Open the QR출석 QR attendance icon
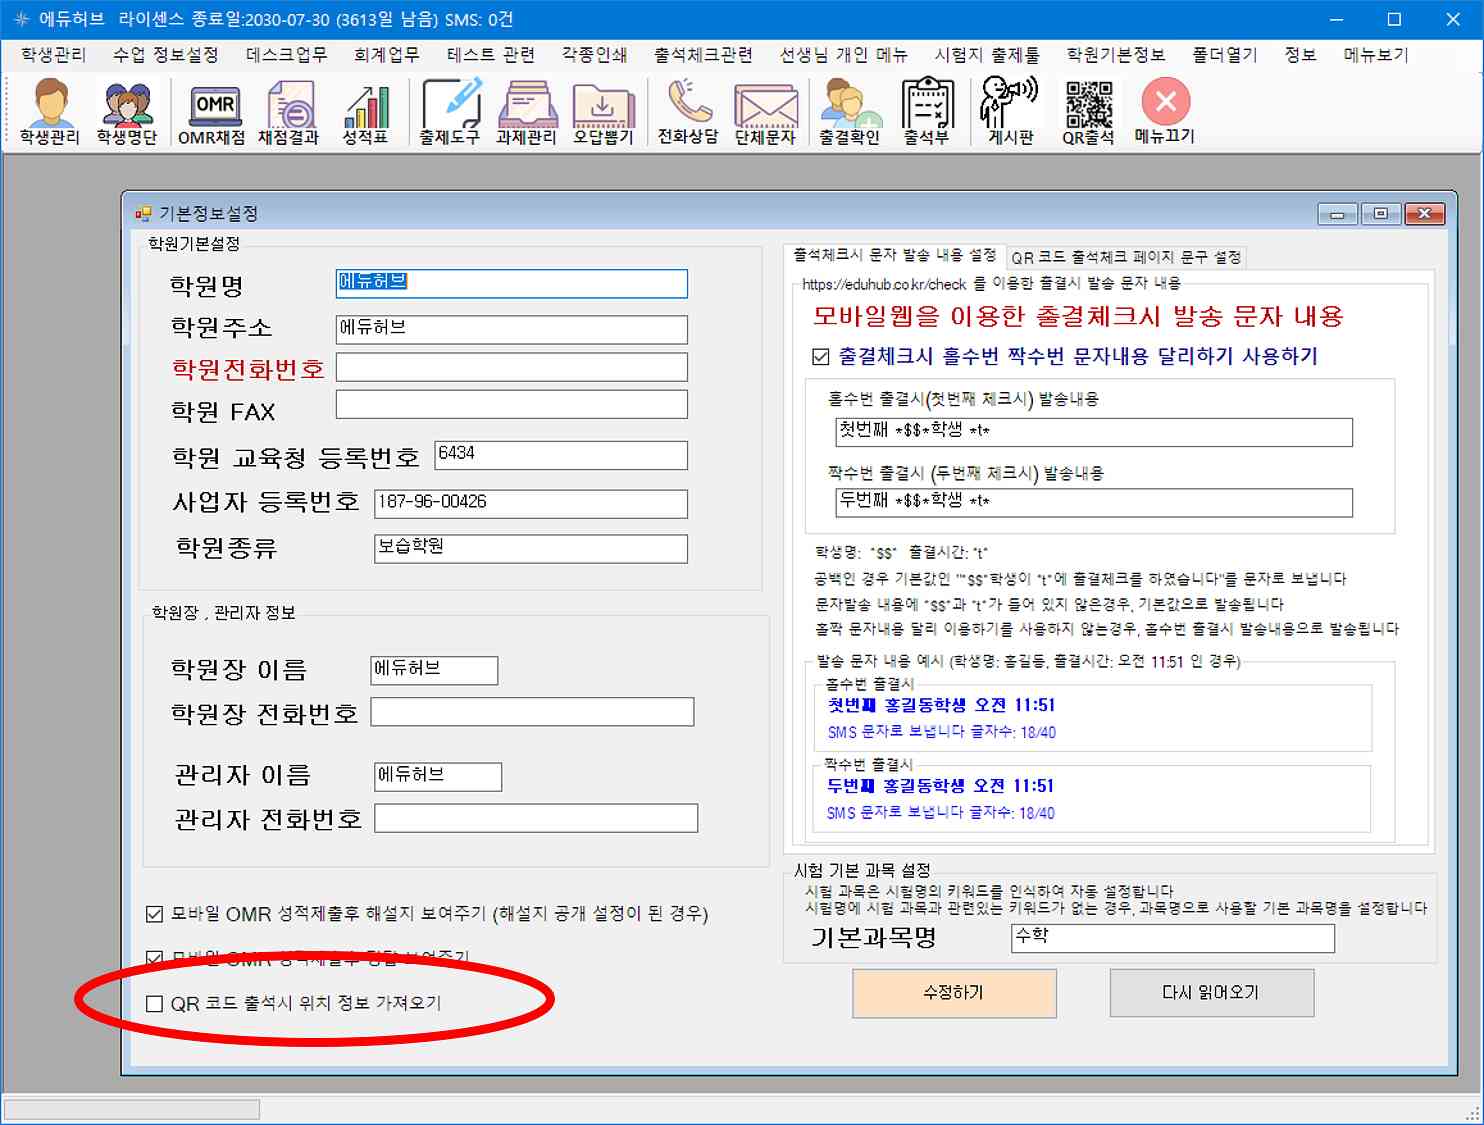Viewport: 1484px width, 1125px height. click(1089, 113)
